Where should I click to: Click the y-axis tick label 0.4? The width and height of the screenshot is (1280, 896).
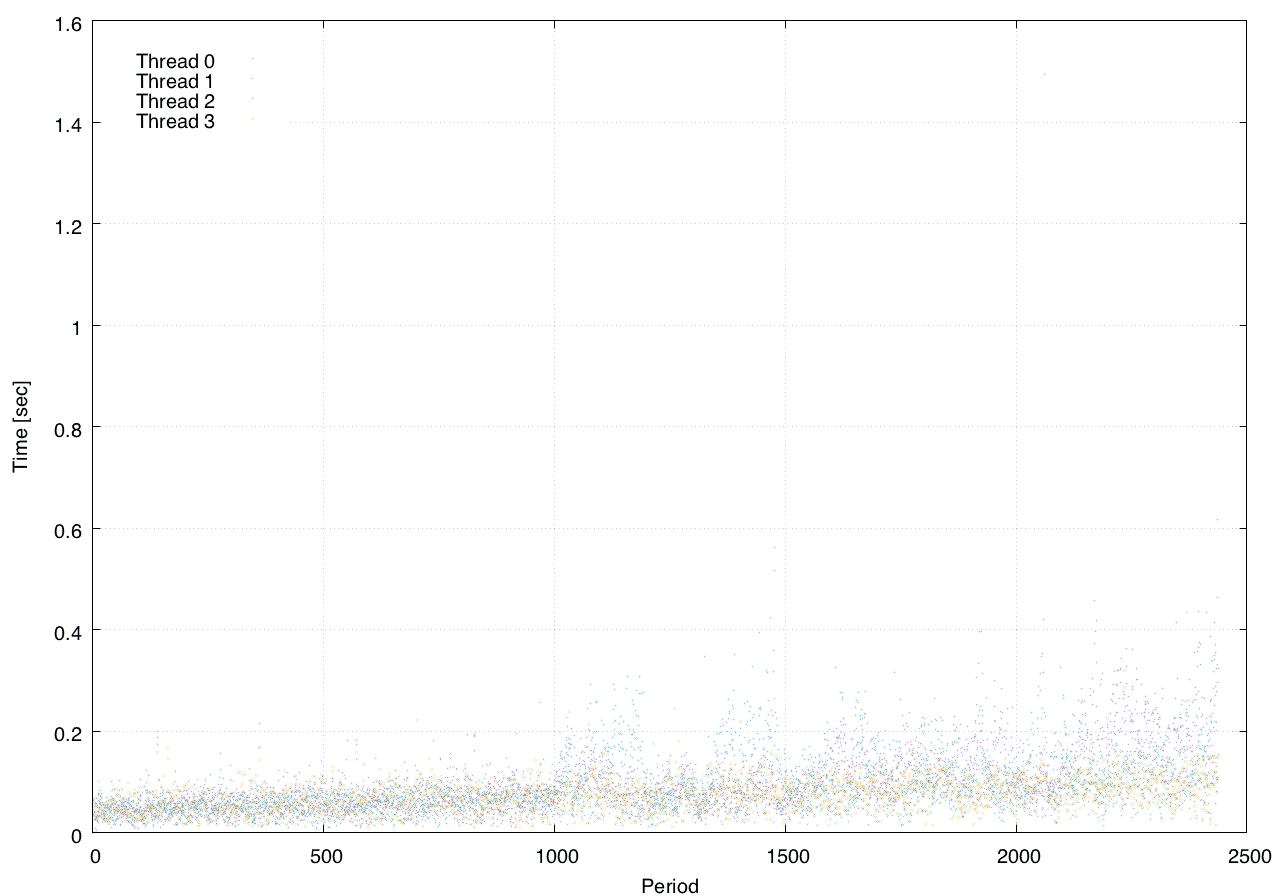69,630
